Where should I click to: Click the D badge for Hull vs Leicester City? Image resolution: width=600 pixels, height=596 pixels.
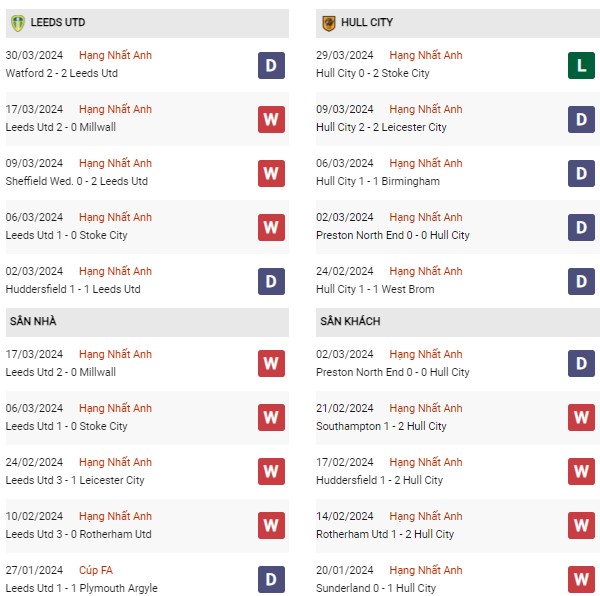tap(582, 119)
